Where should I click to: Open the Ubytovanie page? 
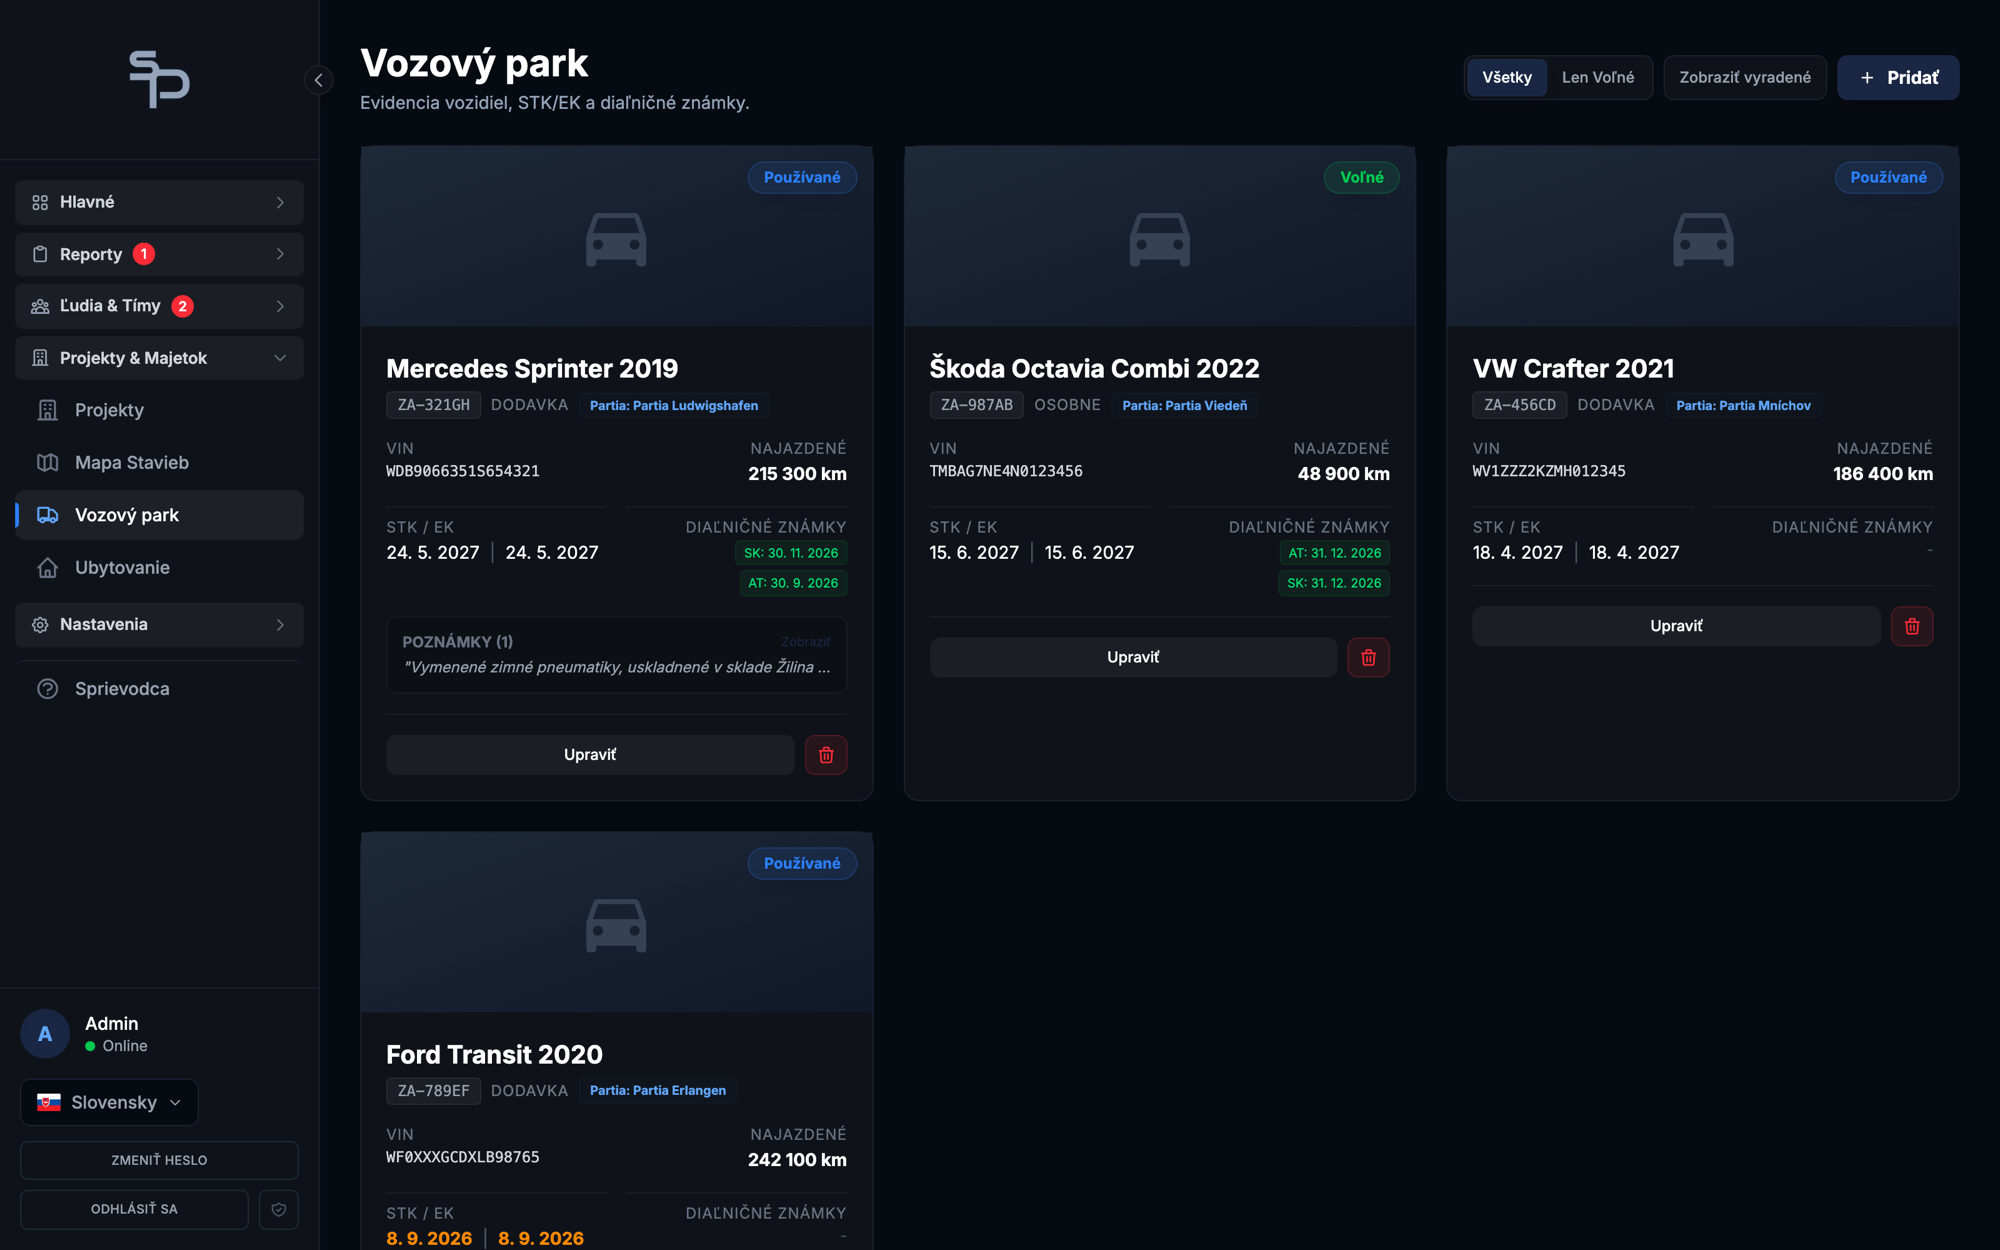pos(159,568)
